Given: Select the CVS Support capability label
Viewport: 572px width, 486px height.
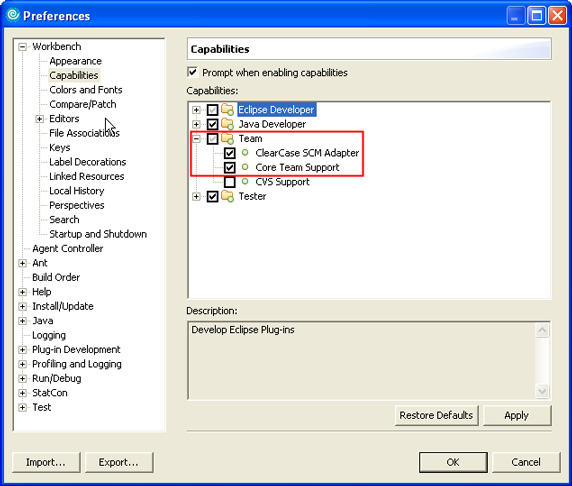Looking at the screenshot, I should 282,182.
